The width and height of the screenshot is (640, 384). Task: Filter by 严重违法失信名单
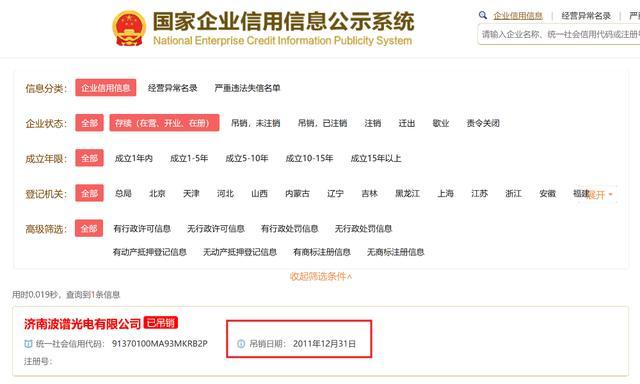247,88
